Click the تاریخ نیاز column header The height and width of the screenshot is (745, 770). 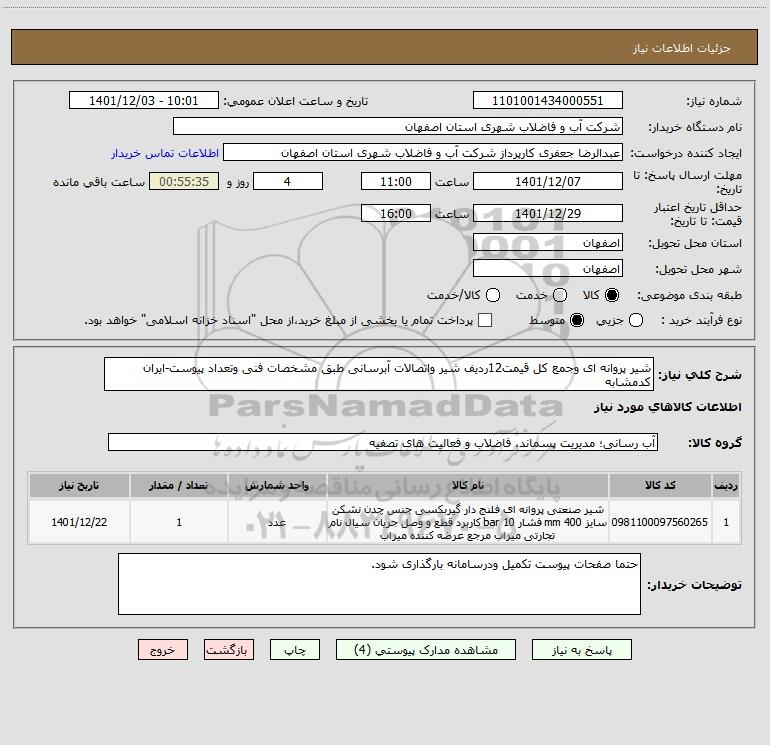coord(79,485)
